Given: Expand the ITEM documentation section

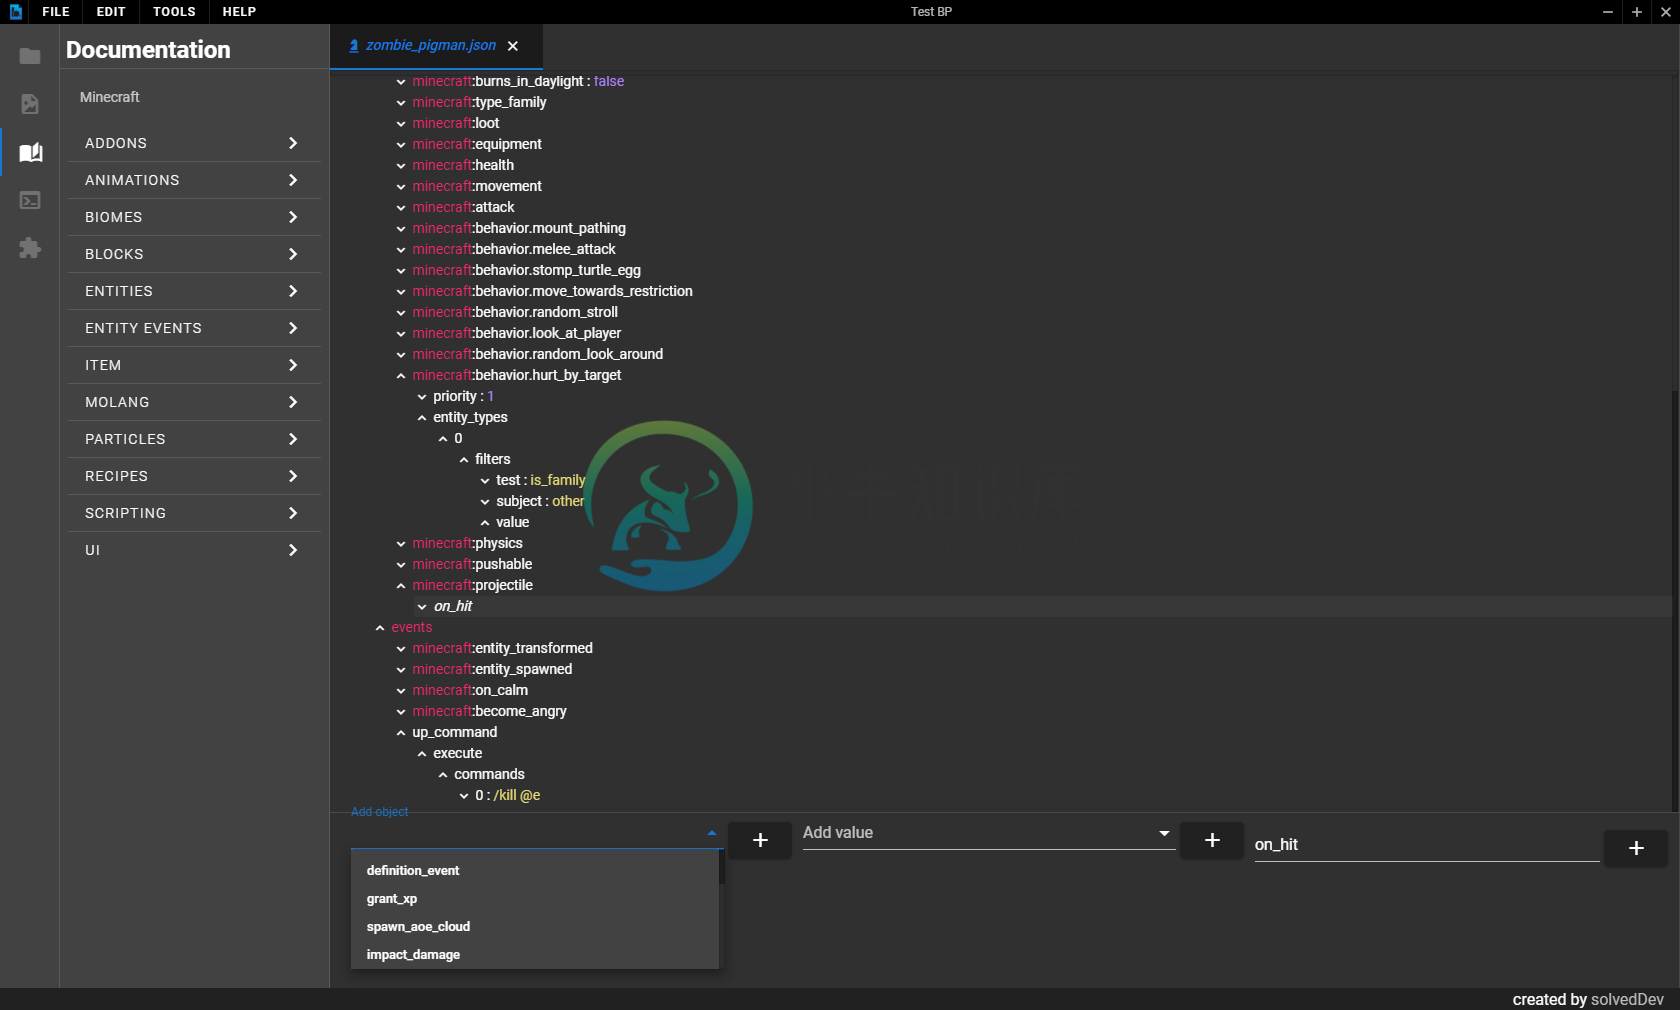Looking at the screenshot, I should click(194, 365).
